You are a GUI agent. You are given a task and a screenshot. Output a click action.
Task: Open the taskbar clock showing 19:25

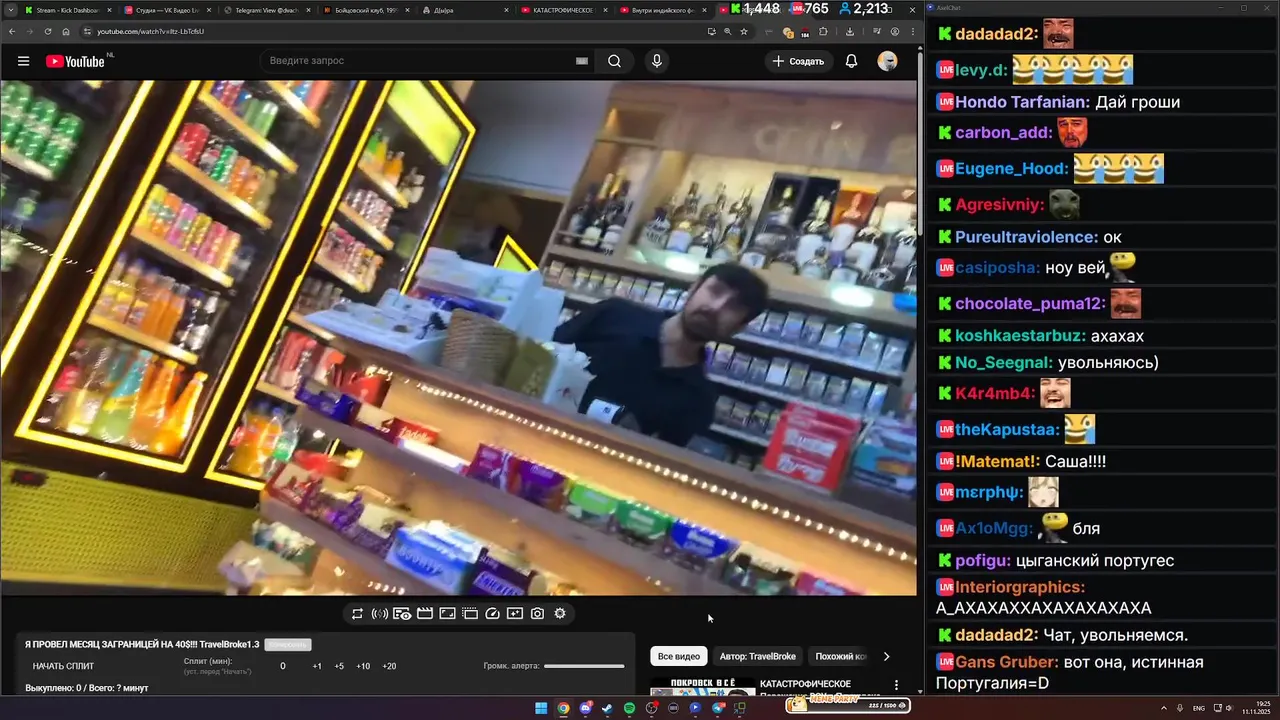point(1256,708)
